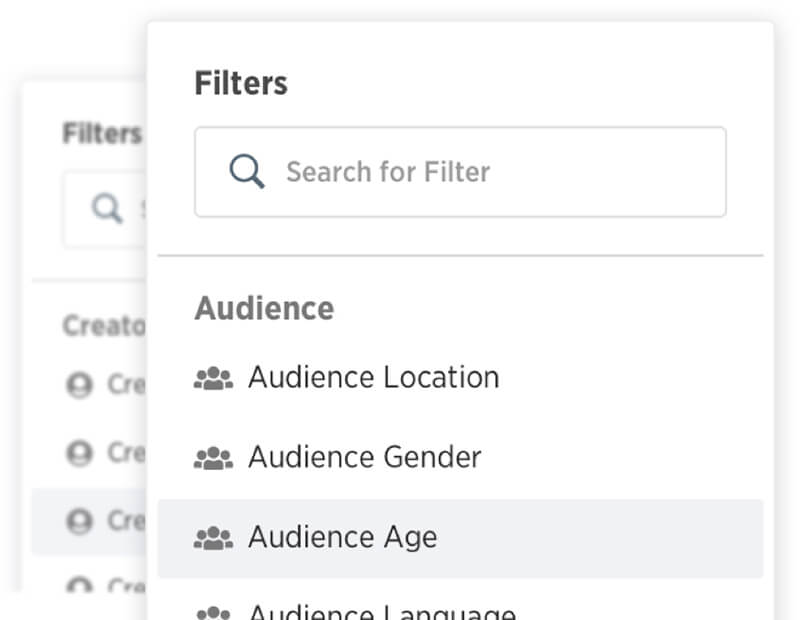Screen dimensions: 800x620
Task: Choose the Audience Gender filter option
Action: pos(460,457)
